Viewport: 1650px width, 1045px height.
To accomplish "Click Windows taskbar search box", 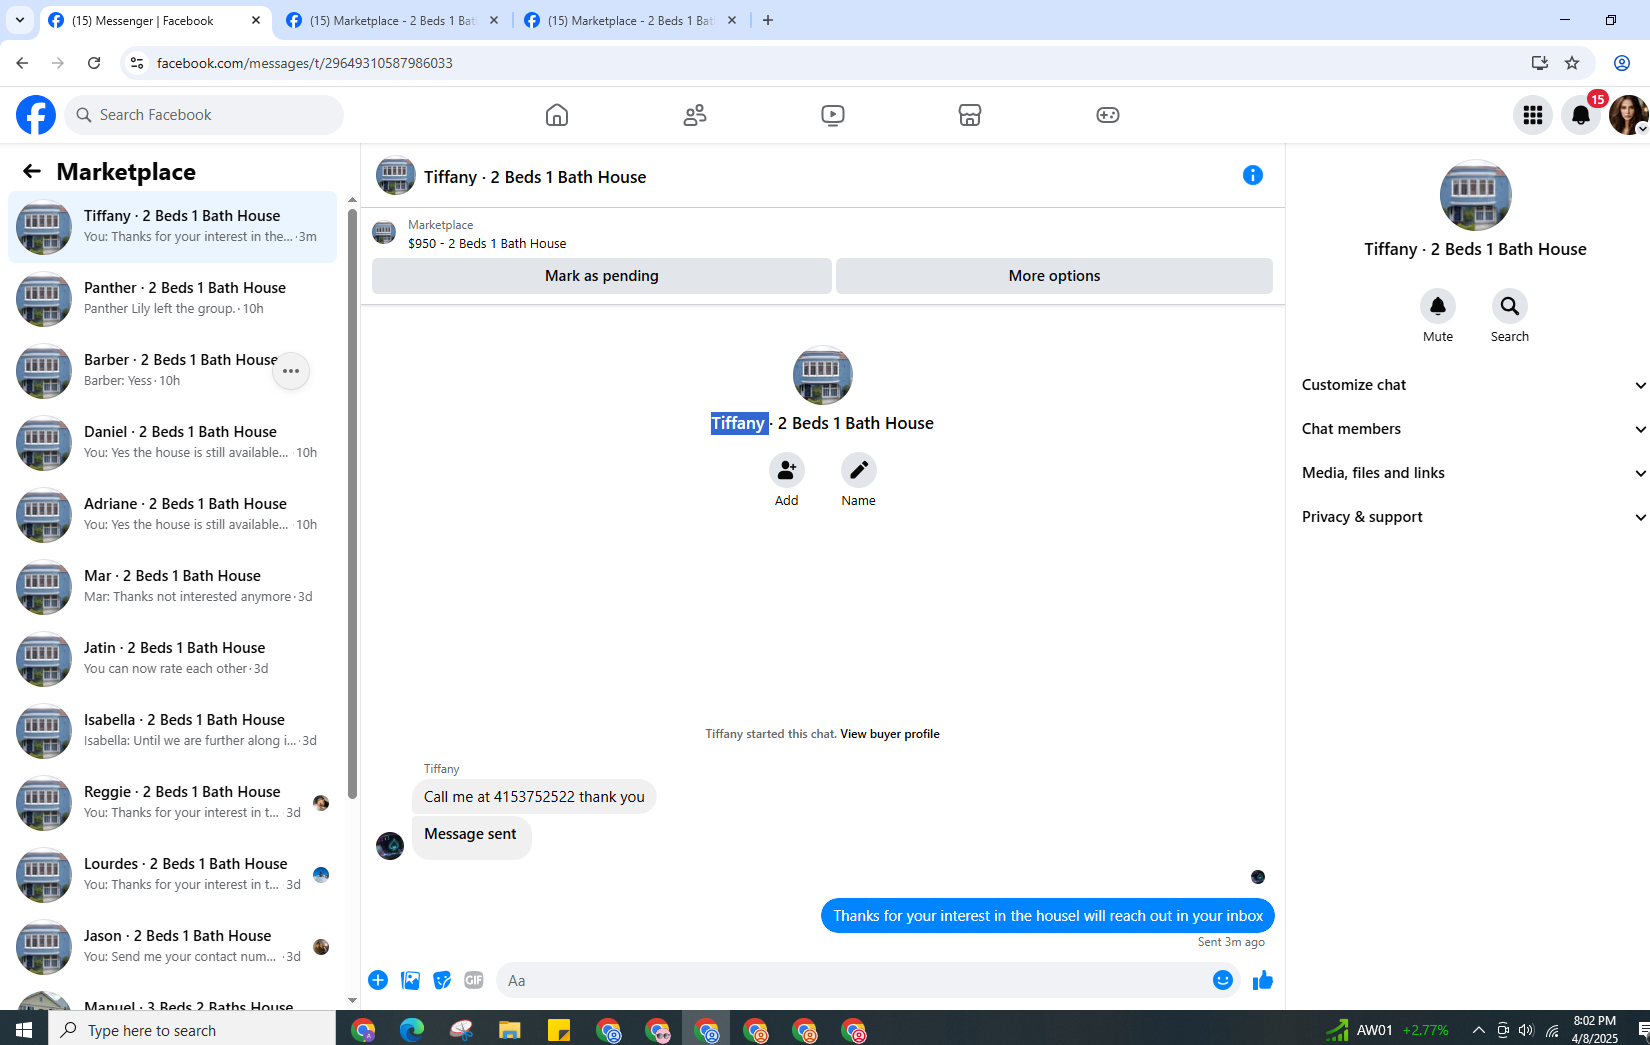I will point(192,1030).
